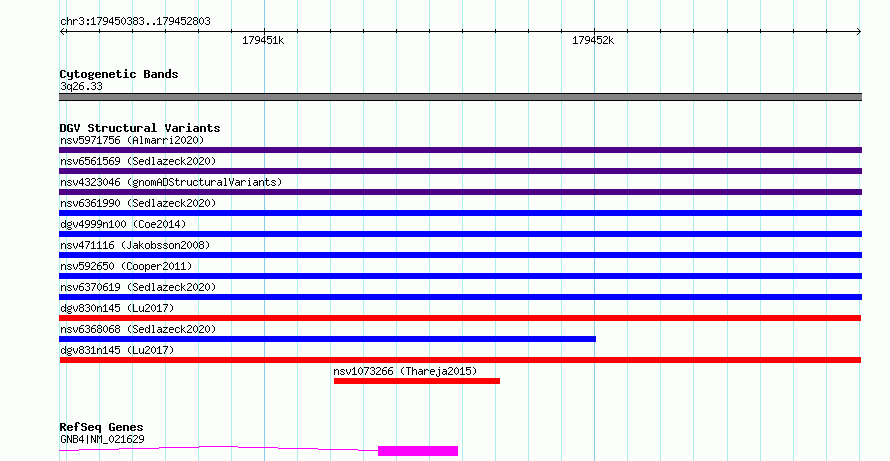Viewport: 890px width, 461px height.
Task: Select the red bar under dgv830n145
Action: point(460,318)
